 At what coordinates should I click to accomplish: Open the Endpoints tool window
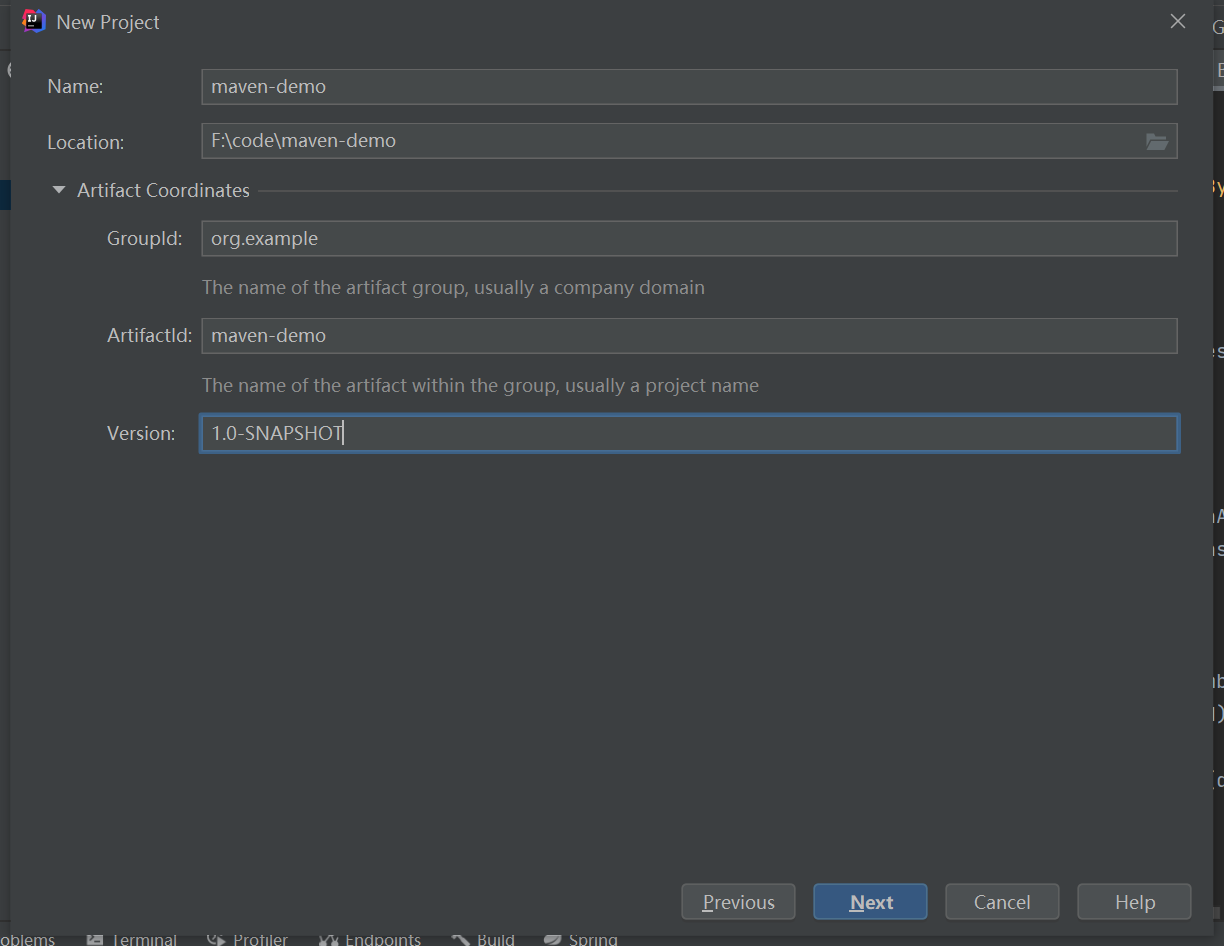370,938
